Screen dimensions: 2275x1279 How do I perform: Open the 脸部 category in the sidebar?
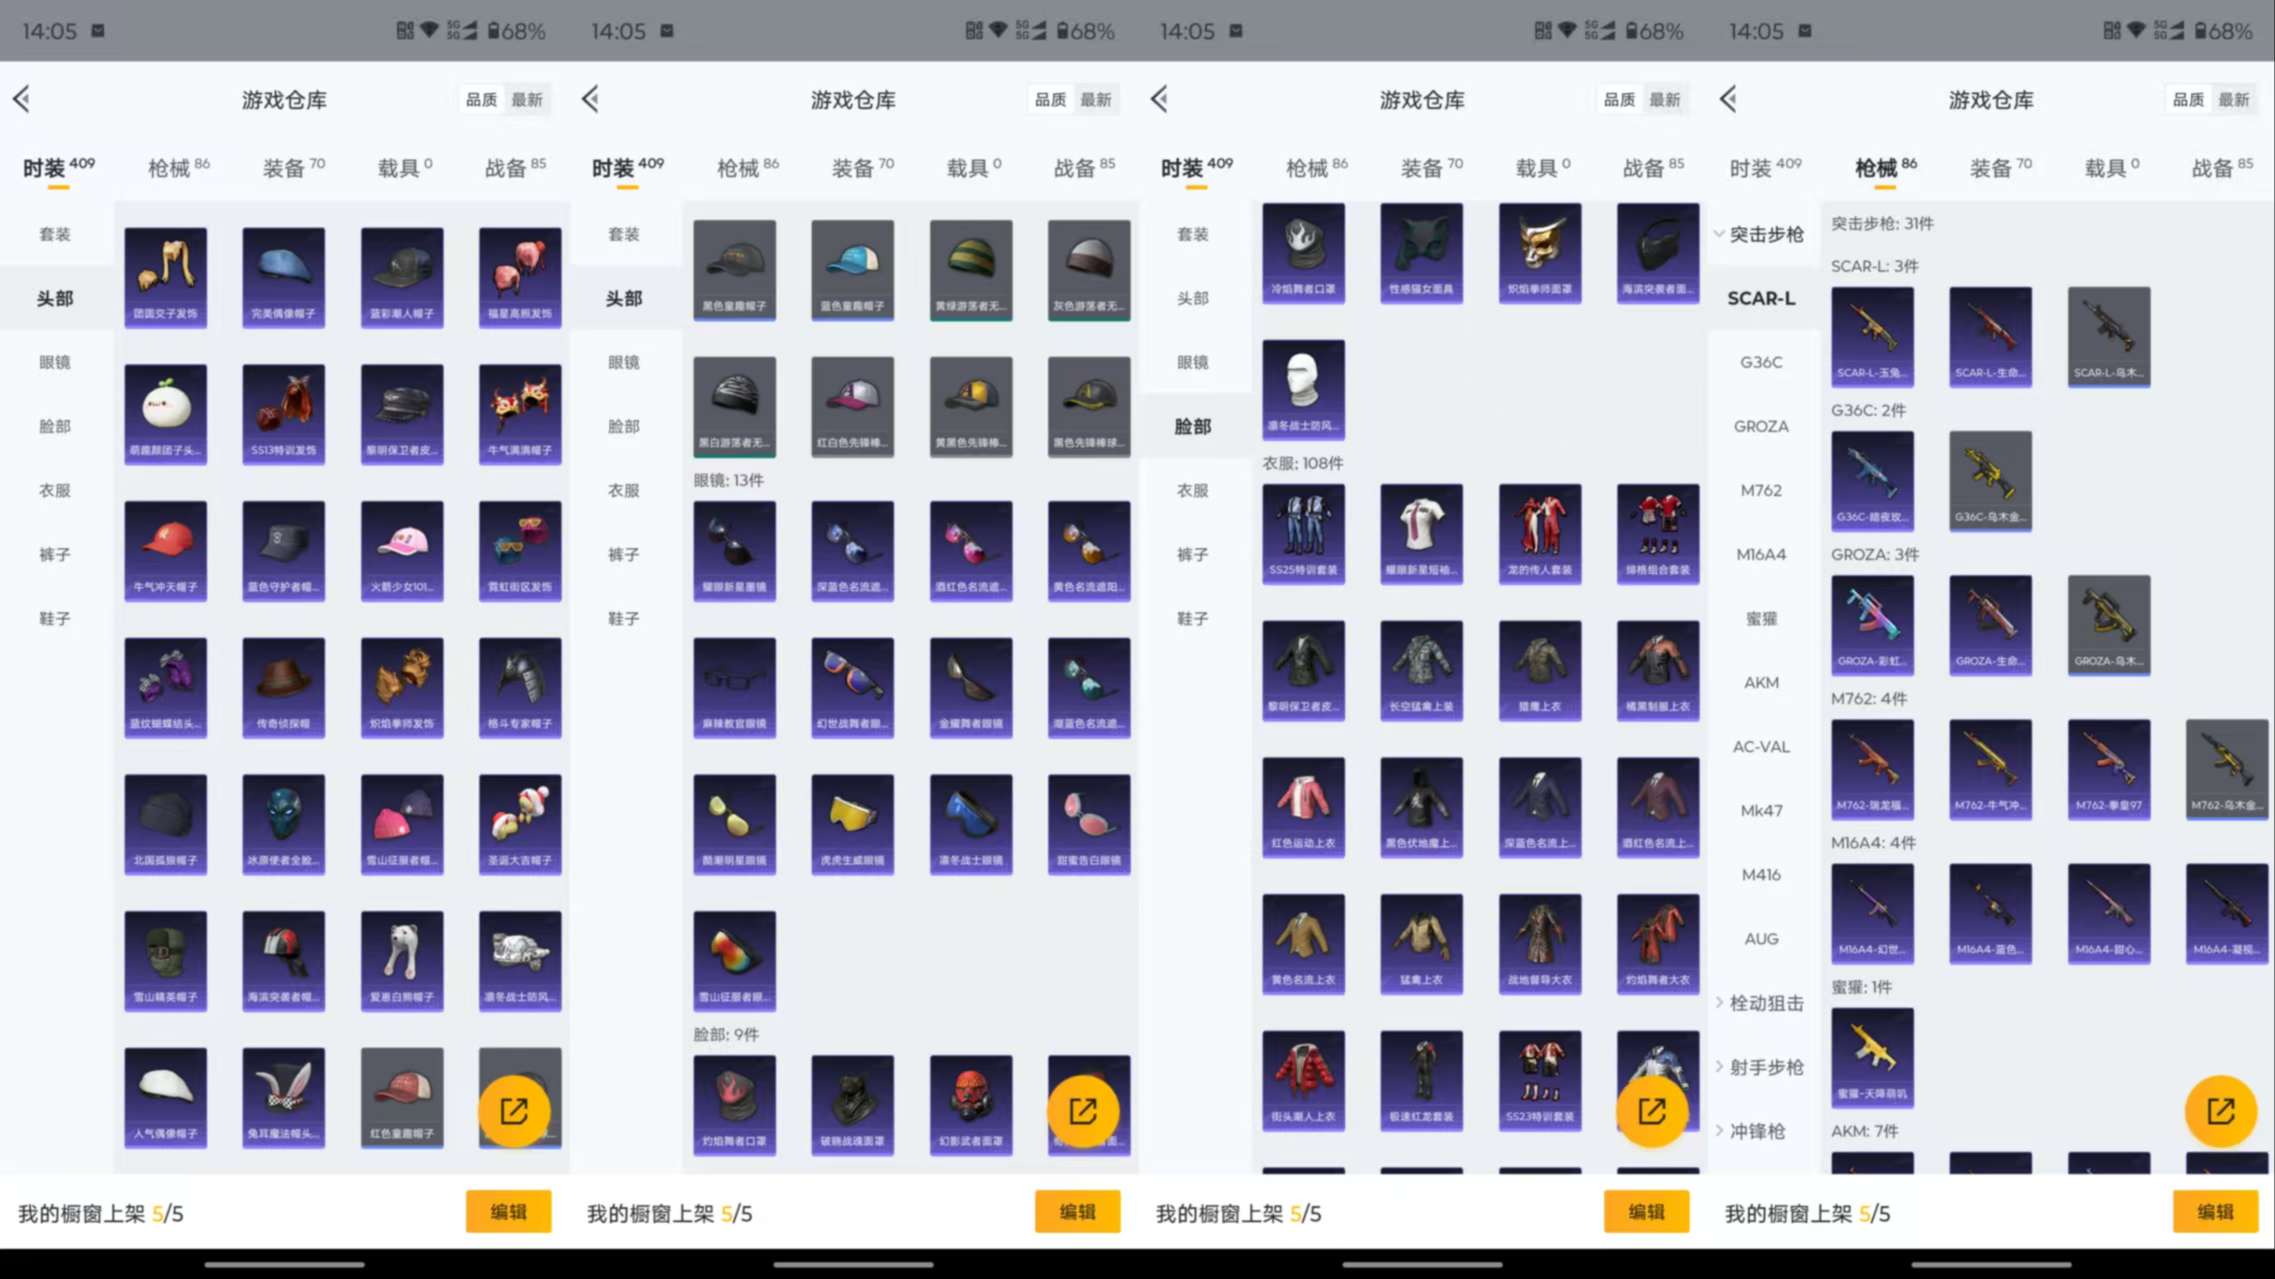(x=55, y=426)
